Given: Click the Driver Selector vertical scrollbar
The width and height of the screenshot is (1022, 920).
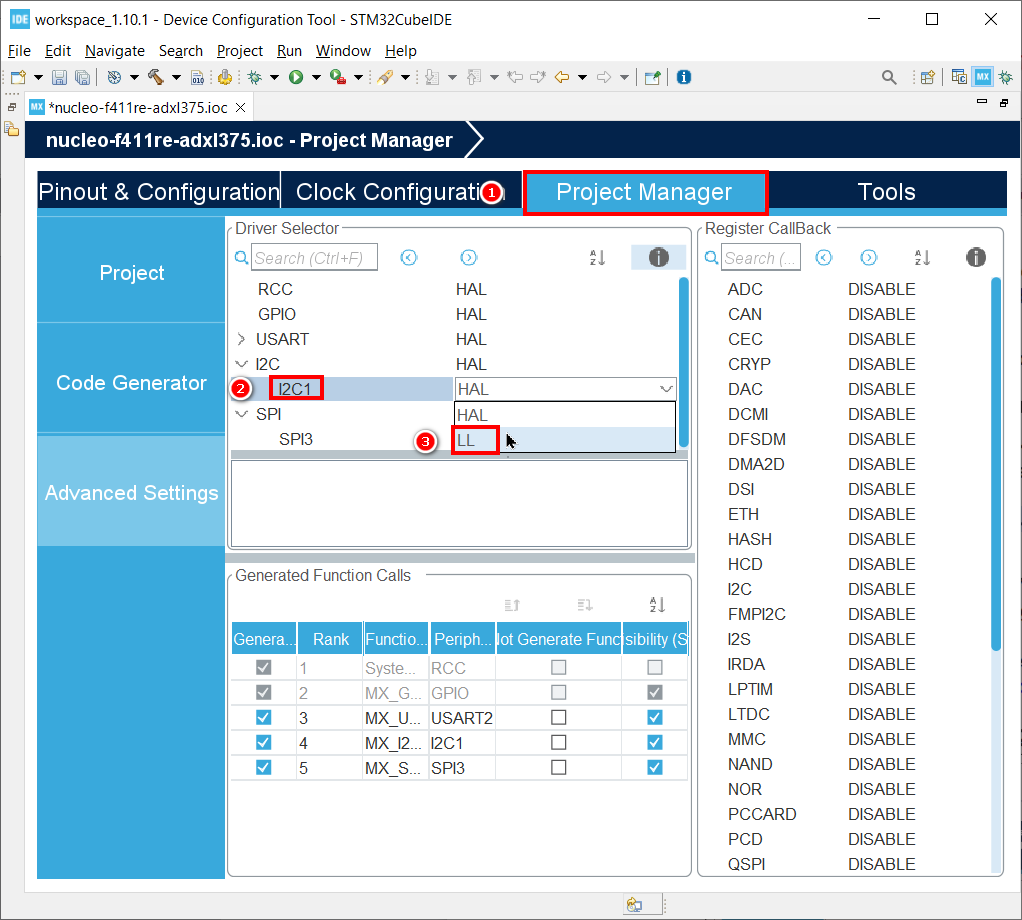Looking at the screenshot, I should [683, 362].
